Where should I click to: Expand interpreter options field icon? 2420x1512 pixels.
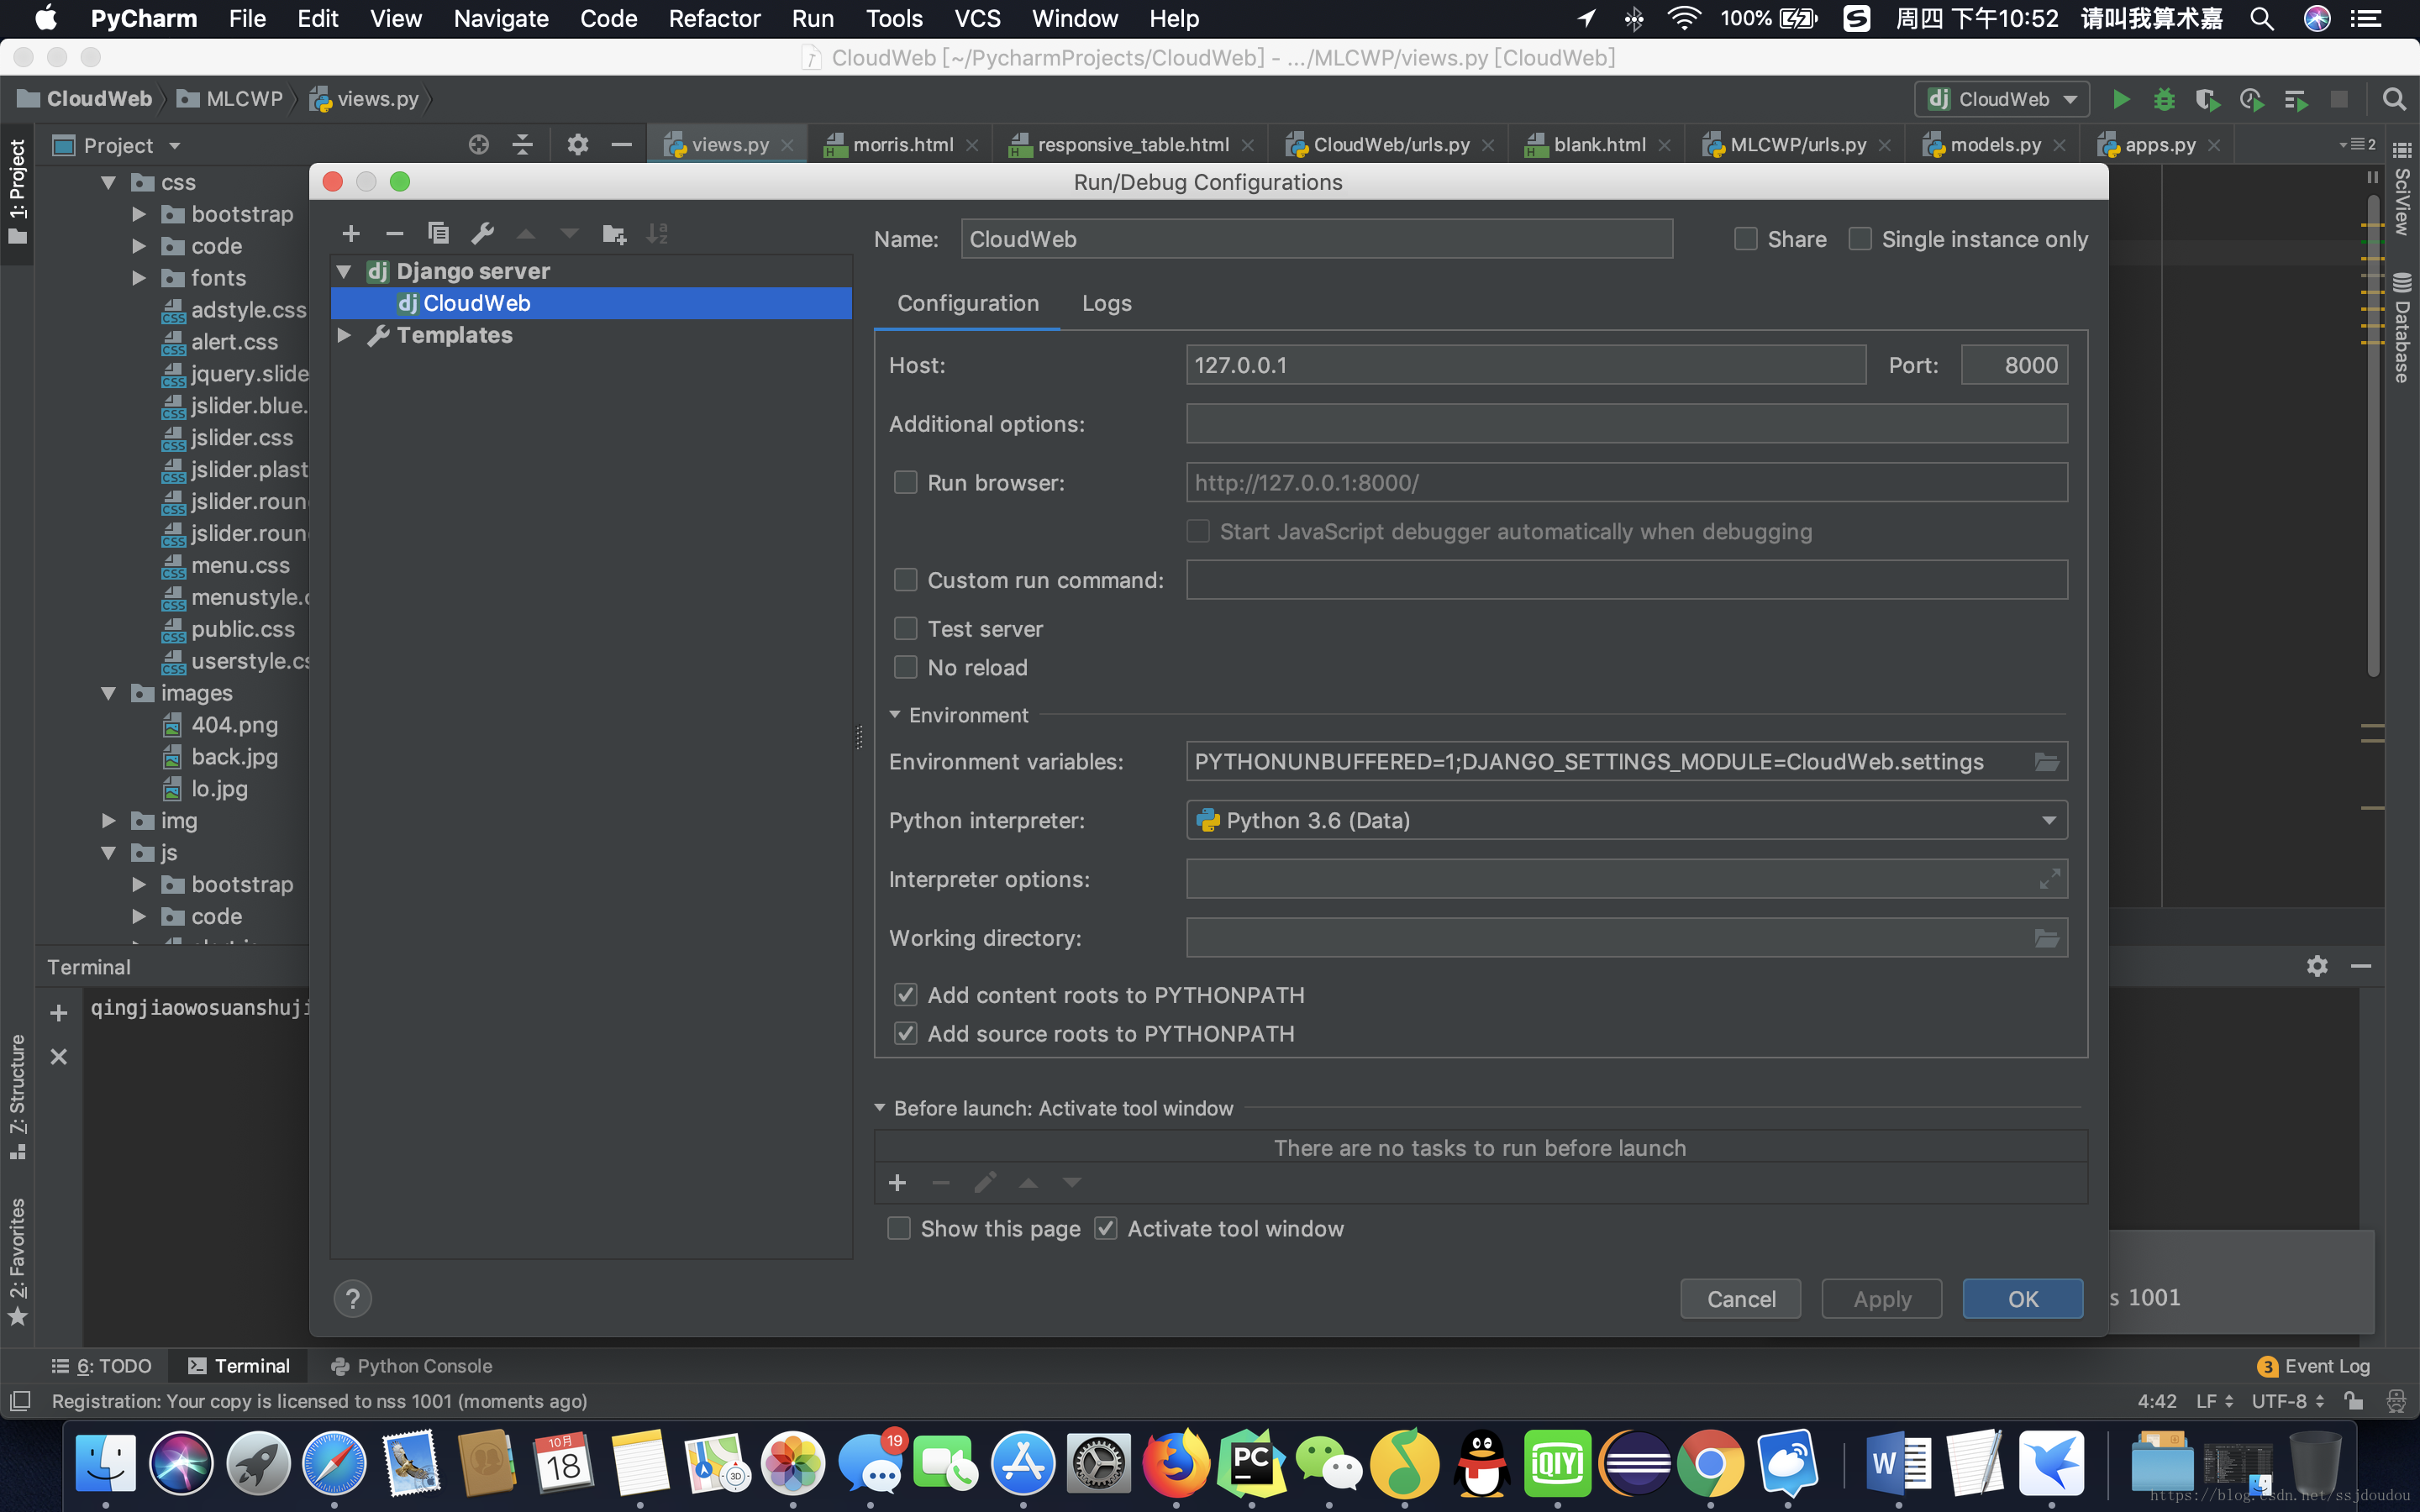coord(2049,879)
